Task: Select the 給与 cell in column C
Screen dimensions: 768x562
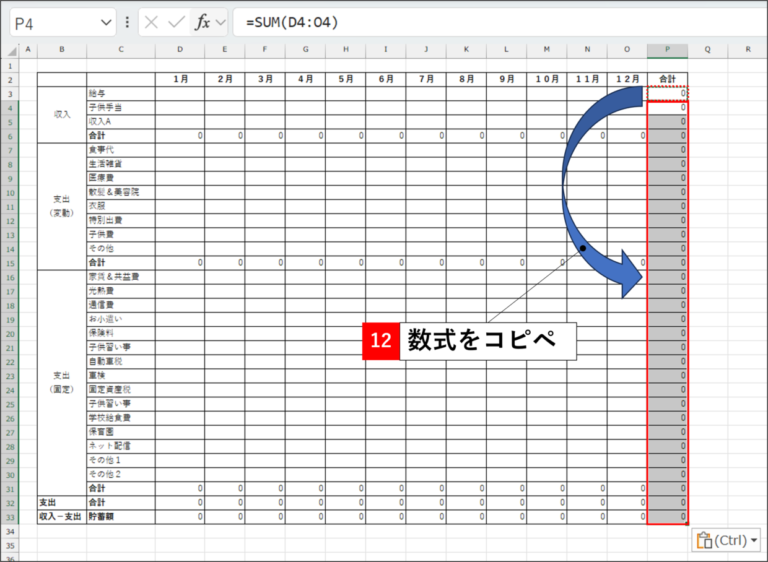Action: (120, 93)
